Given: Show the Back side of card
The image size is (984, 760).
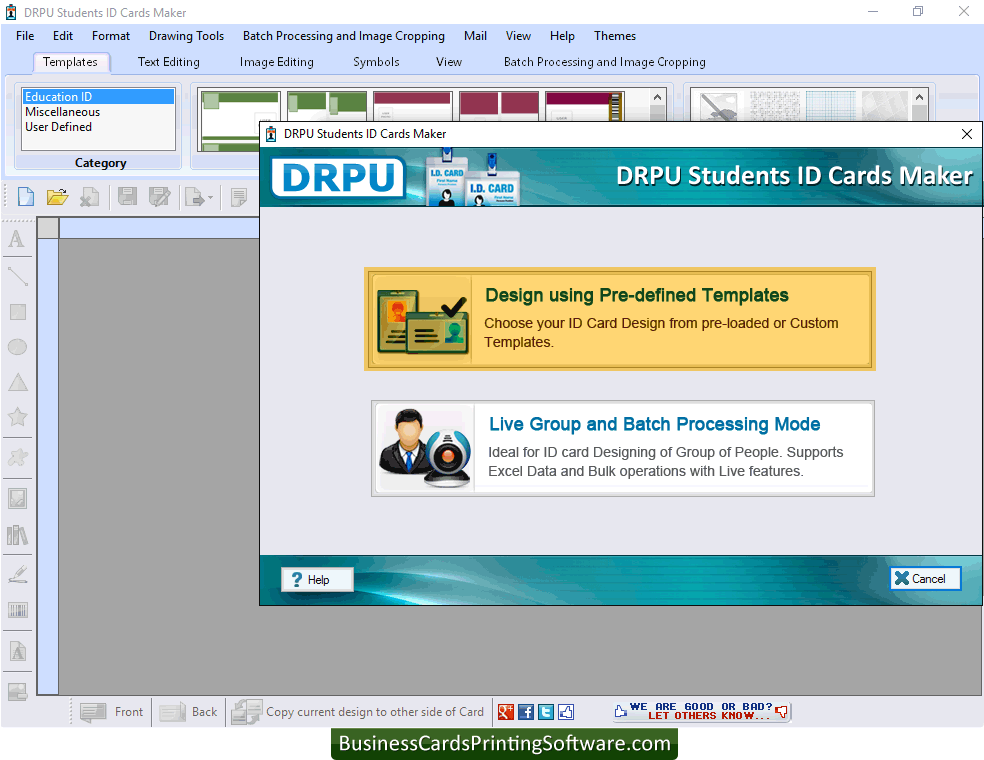Looking at the screenshot, I should 188,712.
